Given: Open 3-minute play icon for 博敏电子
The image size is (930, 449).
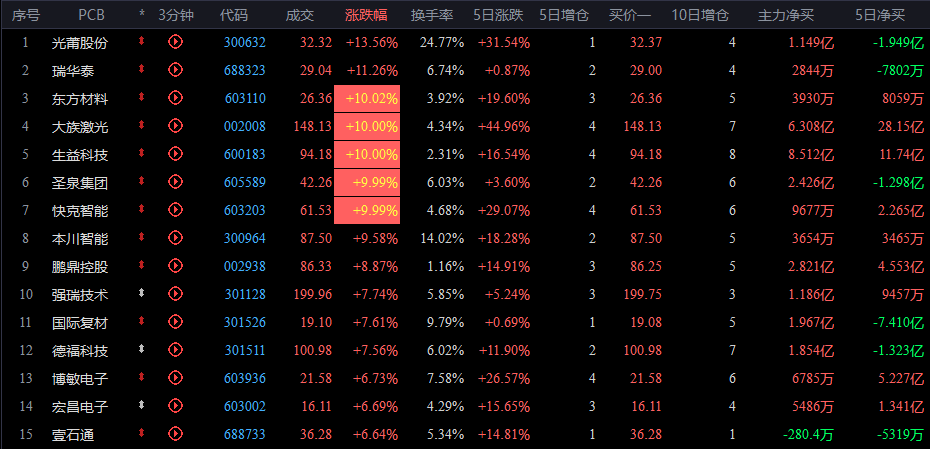Looking at the screenshot, I should point(175,378).
